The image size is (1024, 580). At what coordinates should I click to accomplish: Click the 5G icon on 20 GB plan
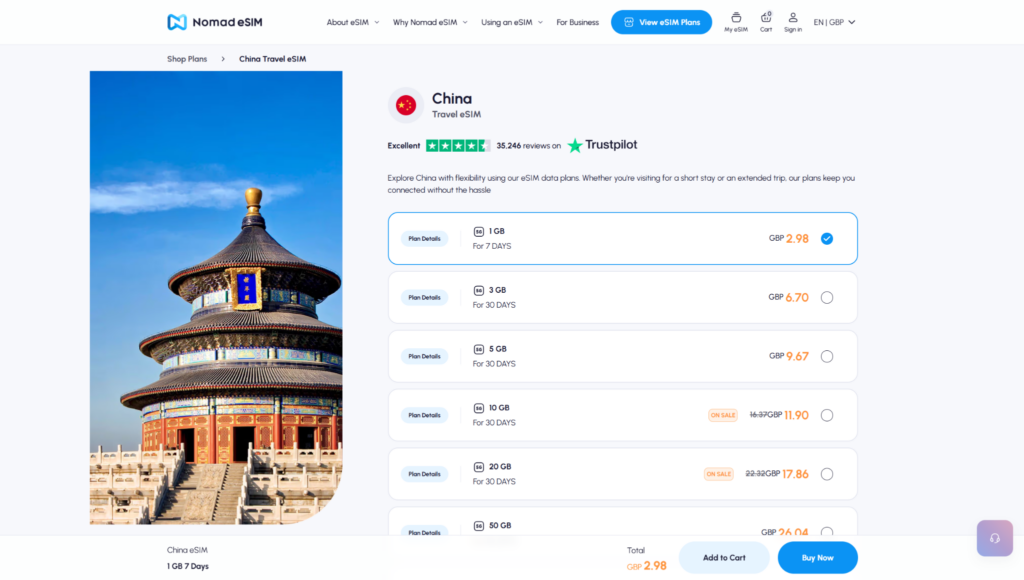[479, 466]
